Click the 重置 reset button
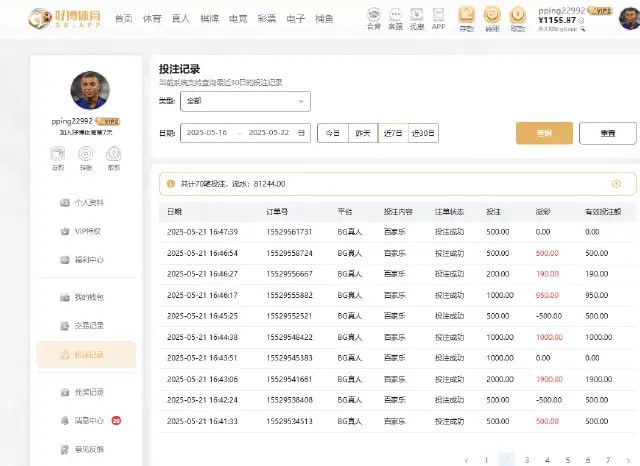 point(607,133)
